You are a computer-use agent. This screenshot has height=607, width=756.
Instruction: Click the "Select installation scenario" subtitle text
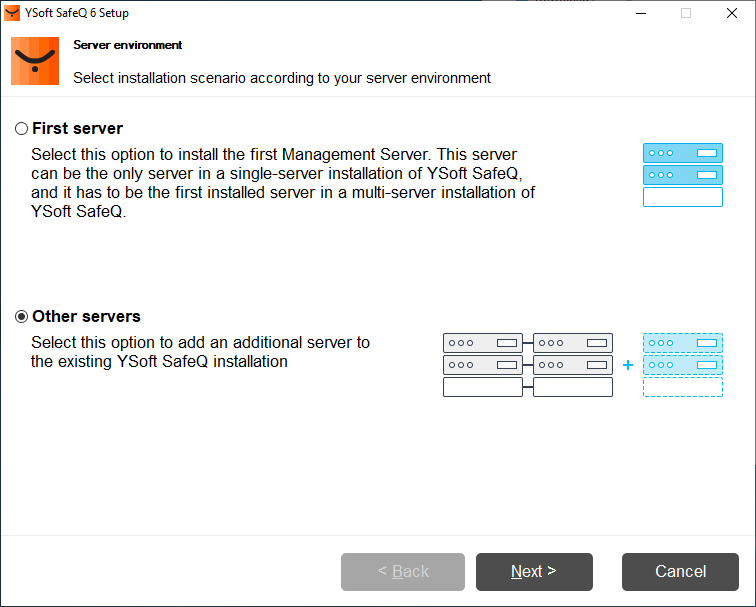(x=282, y=77)
